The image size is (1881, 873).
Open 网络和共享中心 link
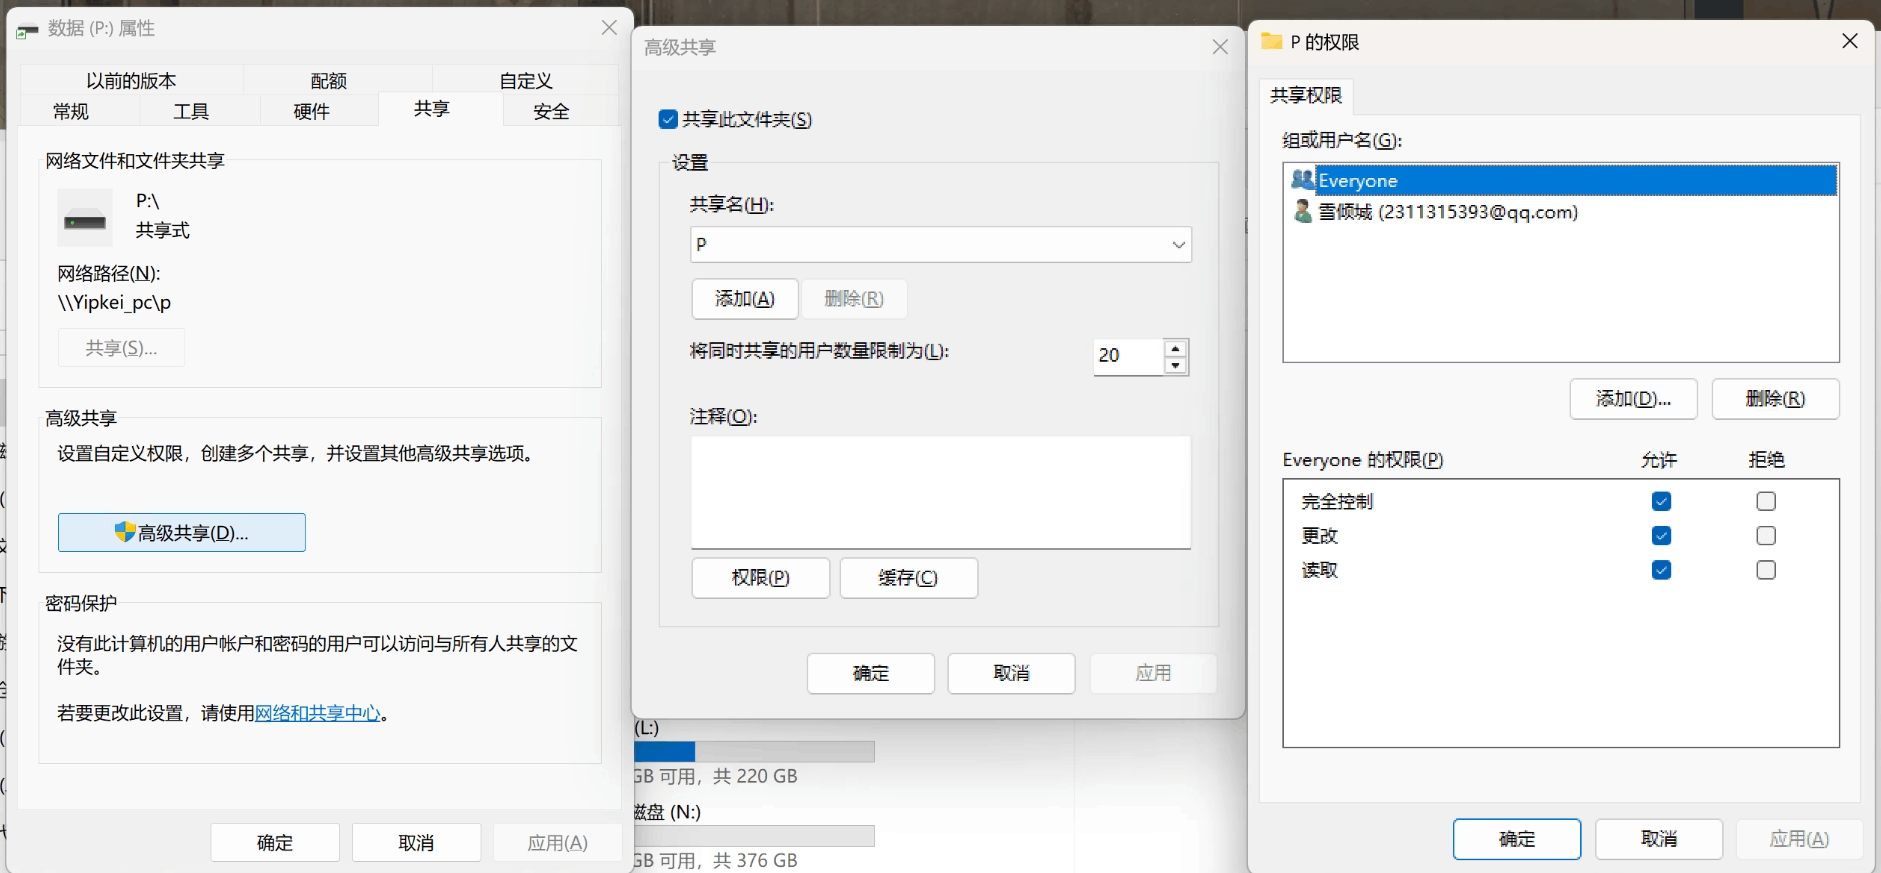[318, 713]
